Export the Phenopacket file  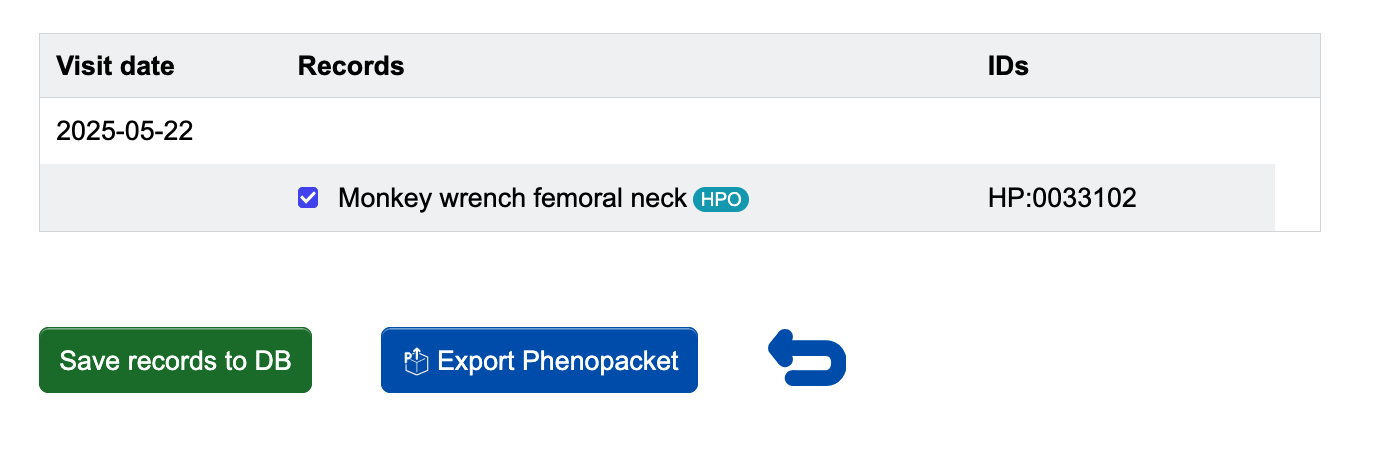(x=539, y=360)
